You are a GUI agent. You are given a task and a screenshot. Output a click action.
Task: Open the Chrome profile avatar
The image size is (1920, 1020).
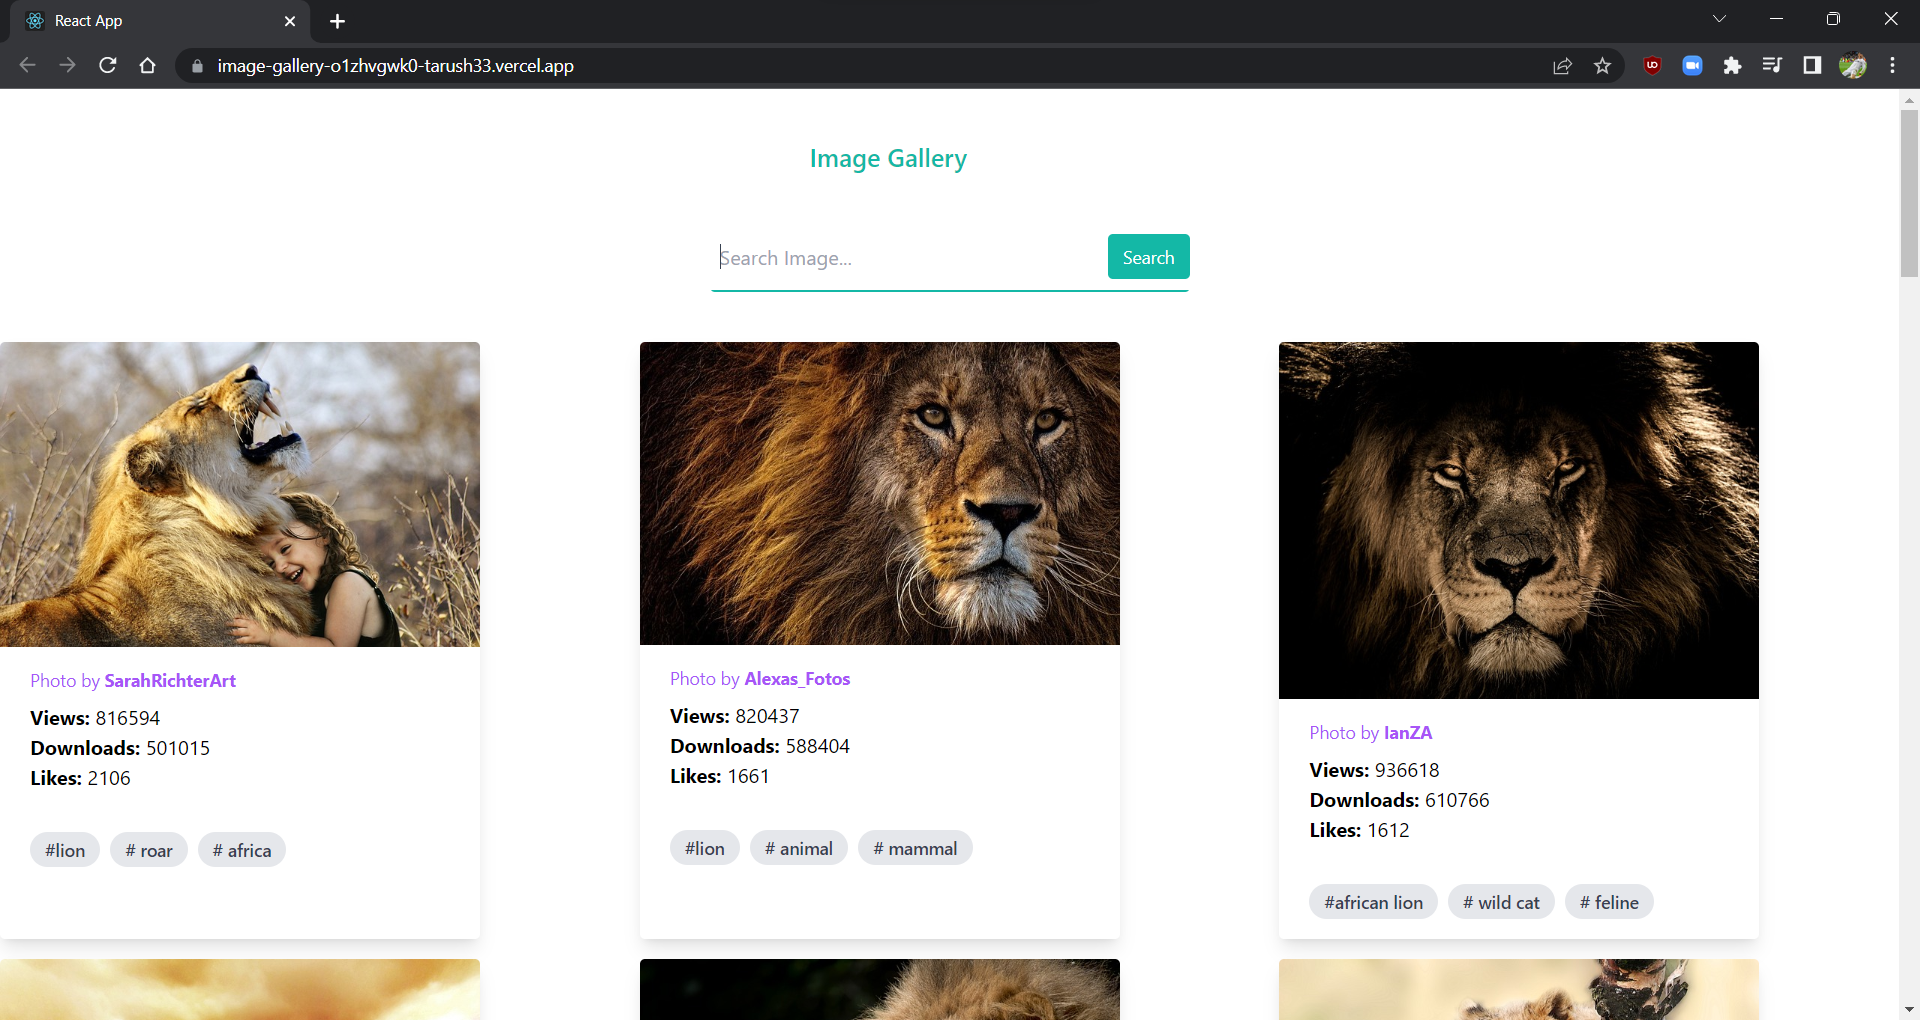pyautogui.click(x=1853, y=66)
